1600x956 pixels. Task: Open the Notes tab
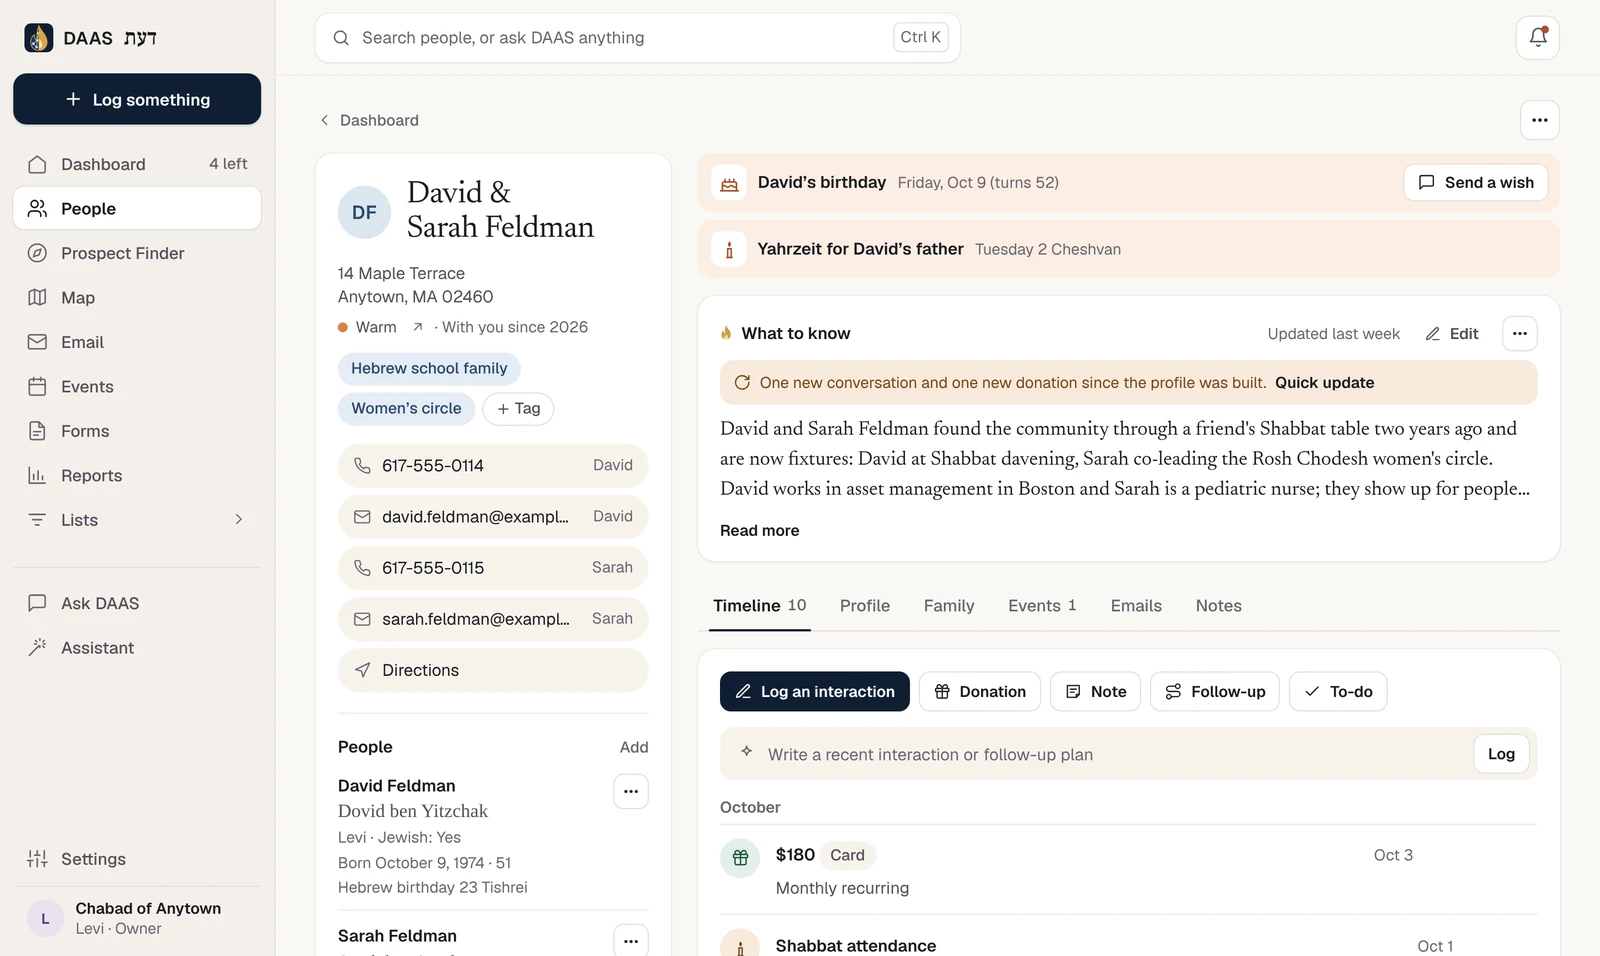pos(1218,606)
